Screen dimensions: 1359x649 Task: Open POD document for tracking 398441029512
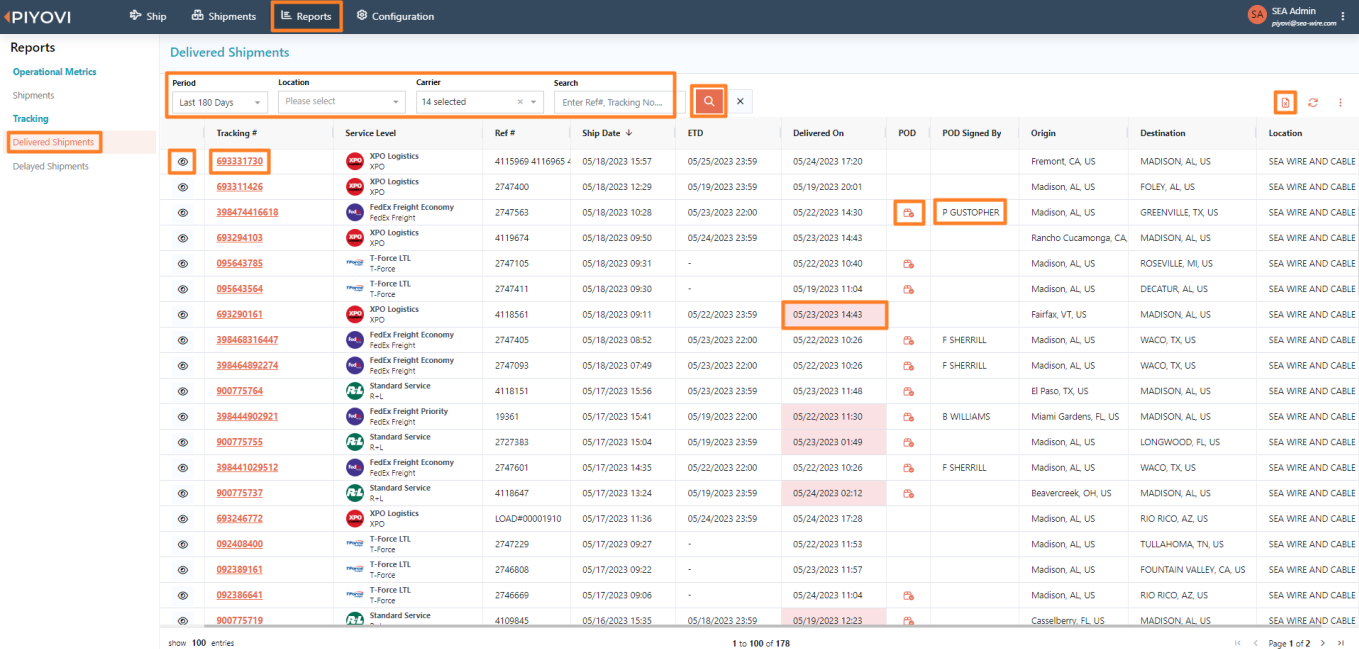click(908, 468)
